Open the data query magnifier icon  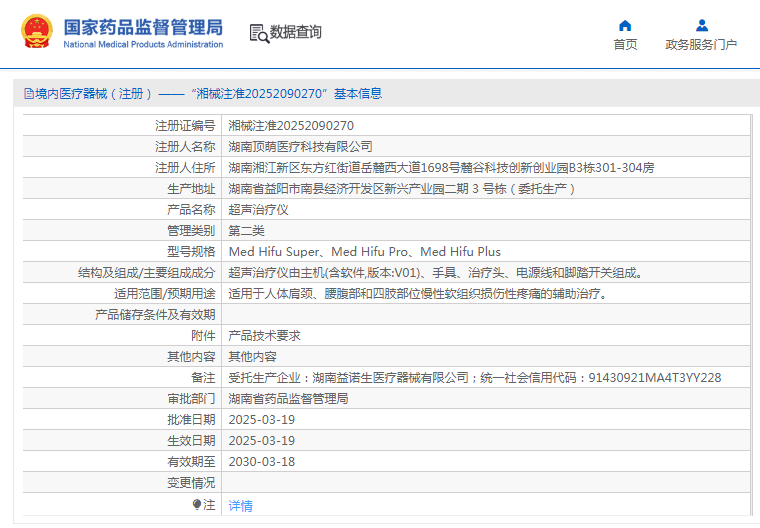coord(259,33)
